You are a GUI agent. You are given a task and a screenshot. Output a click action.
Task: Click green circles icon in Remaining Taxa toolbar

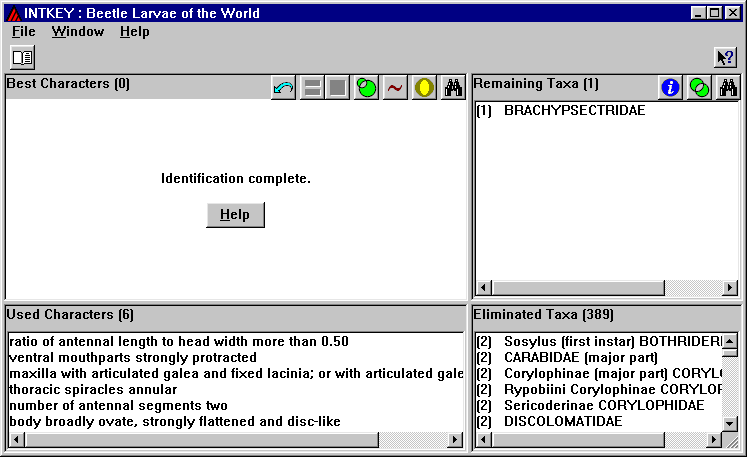(x=699, y=88)
